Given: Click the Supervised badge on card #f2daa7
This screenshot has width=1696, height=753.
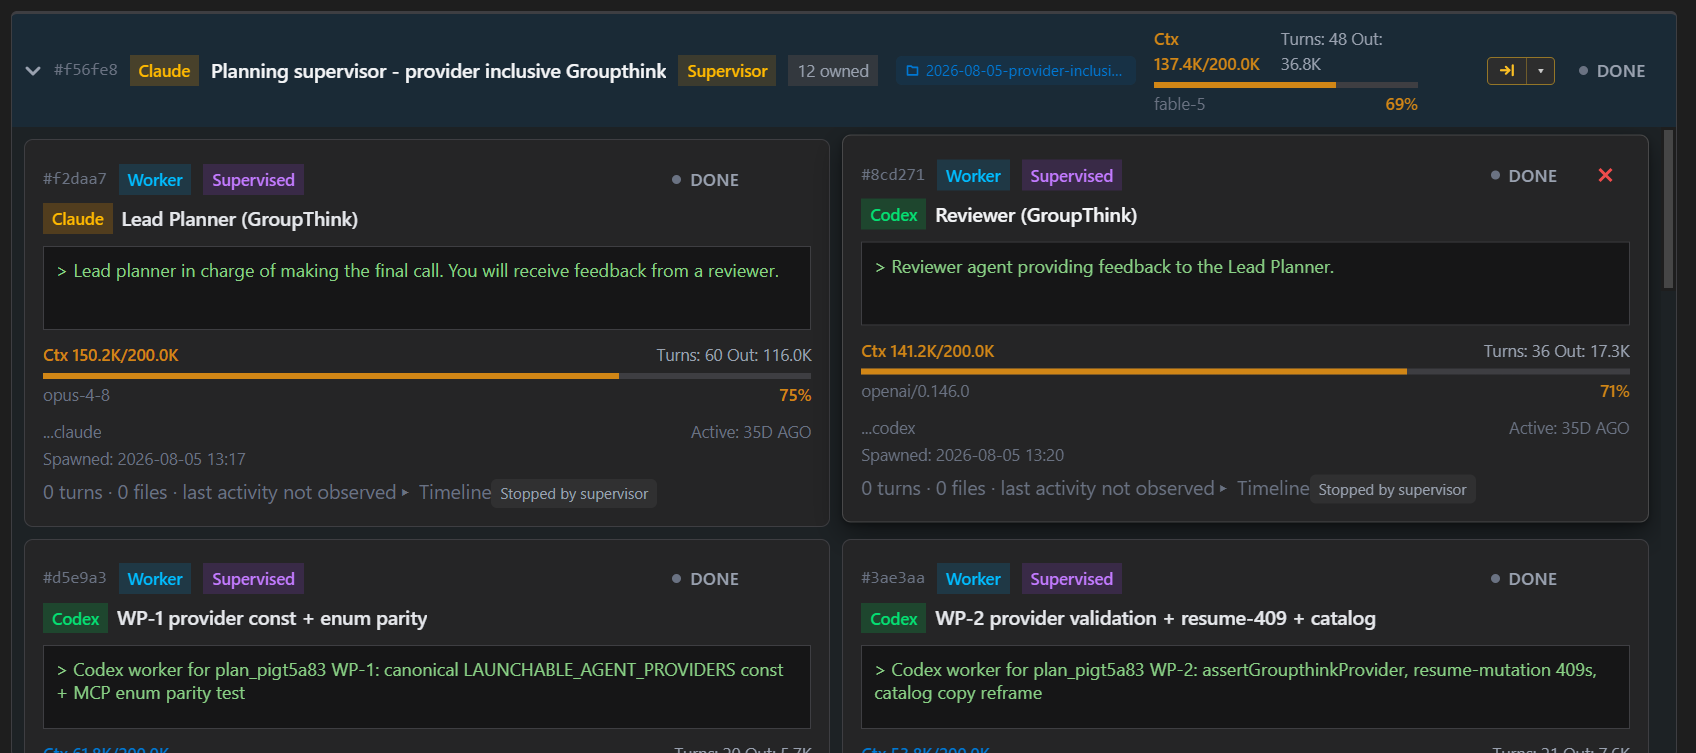Looking at the screenshot, I should point(253,180).
